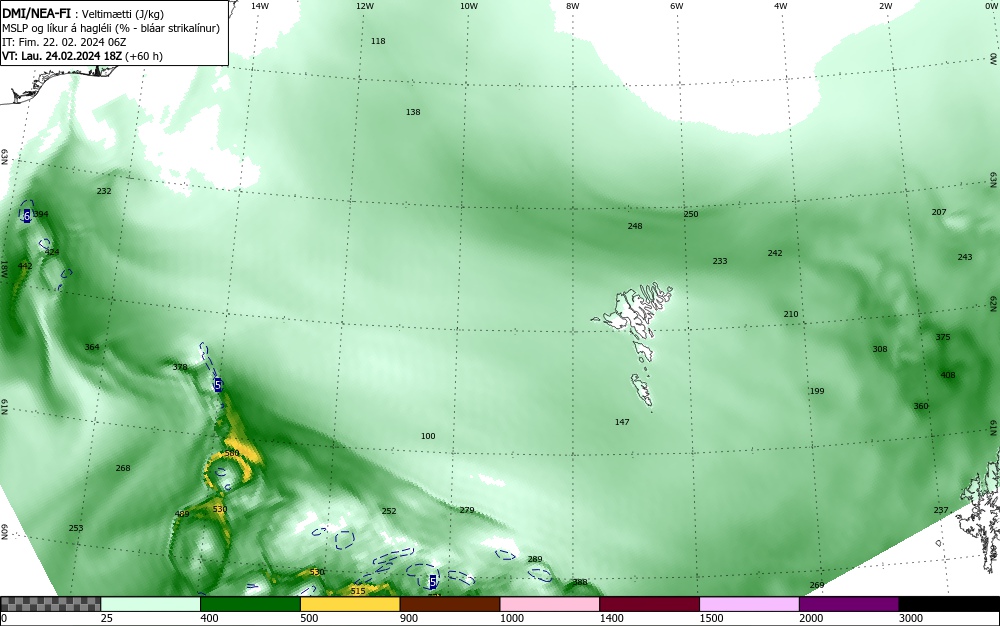
Task: Click the CAPE value 100
Action: 428,437
